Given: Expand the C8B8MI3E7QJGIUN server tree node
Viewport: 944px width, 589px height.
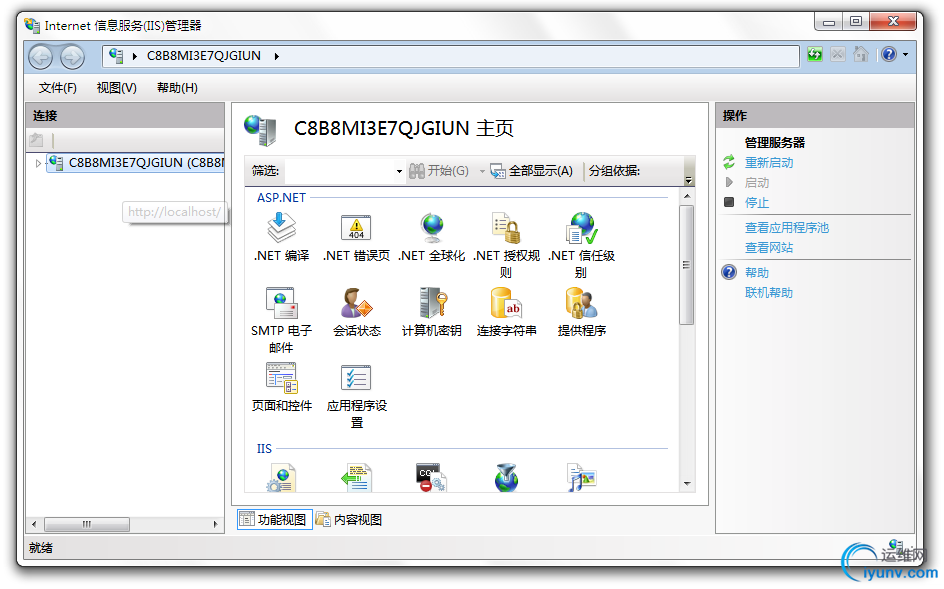Looking at the screenshot, I should [38, 163].
